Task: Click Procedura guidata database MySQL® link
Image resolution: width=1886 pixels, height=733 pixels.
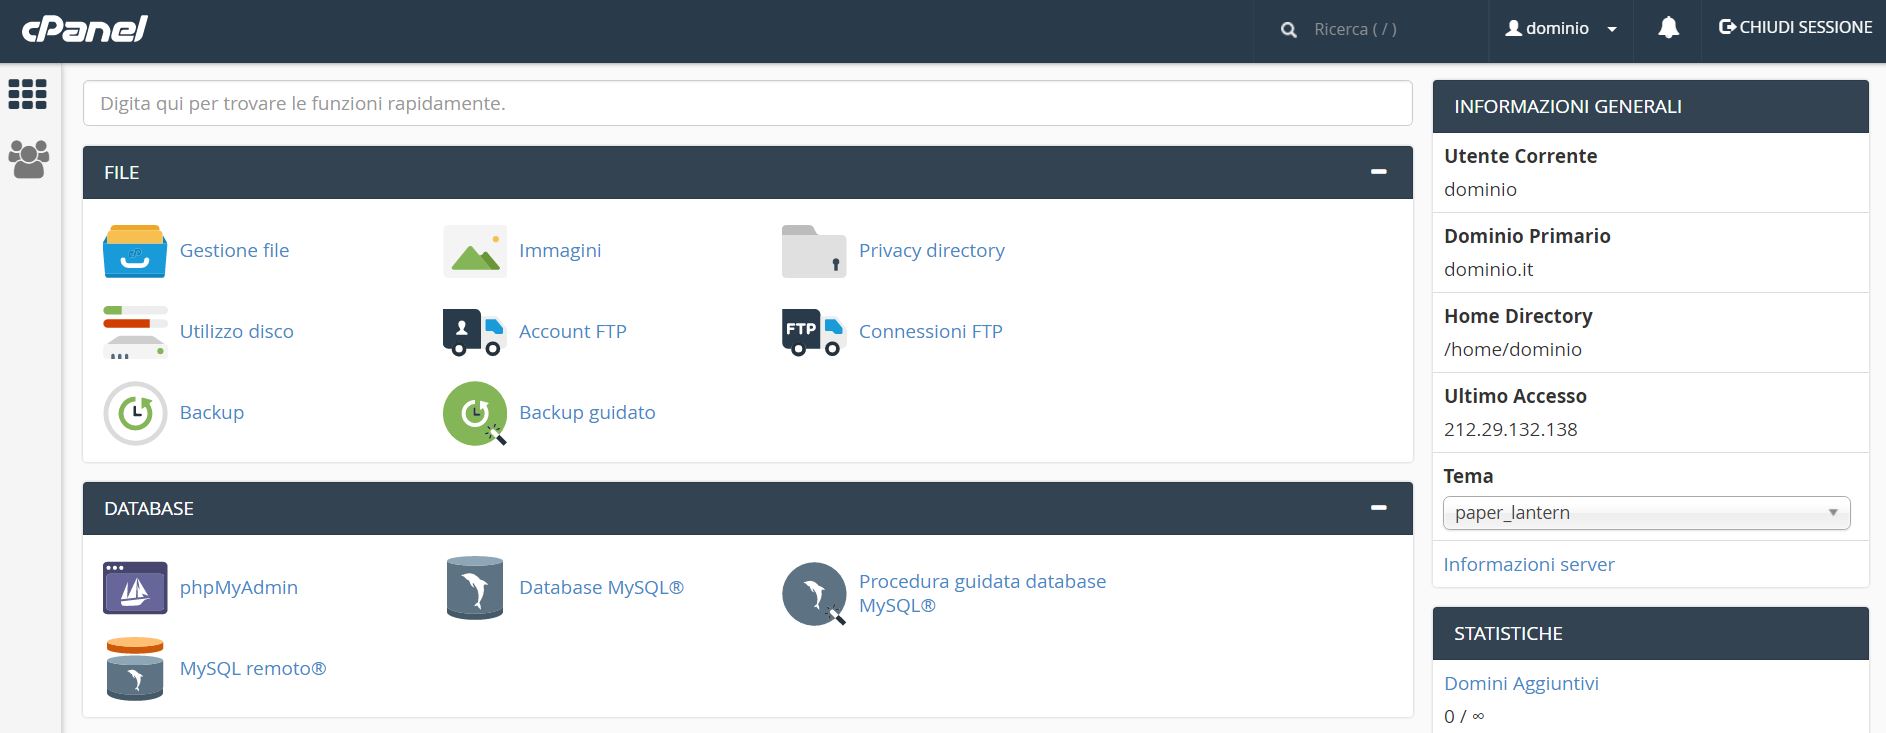Action: coord(983,594)
